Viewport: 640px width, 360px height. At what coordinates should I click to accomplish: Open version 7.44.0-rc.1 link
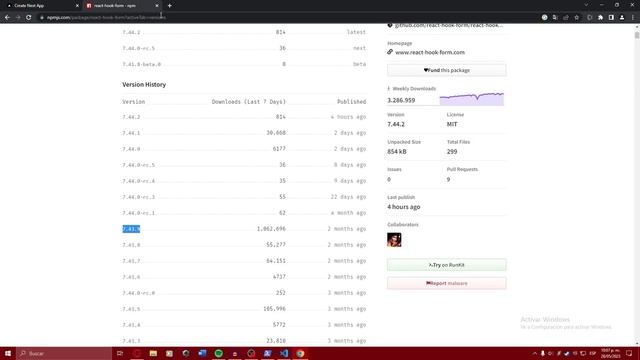(x=138, y=213)
